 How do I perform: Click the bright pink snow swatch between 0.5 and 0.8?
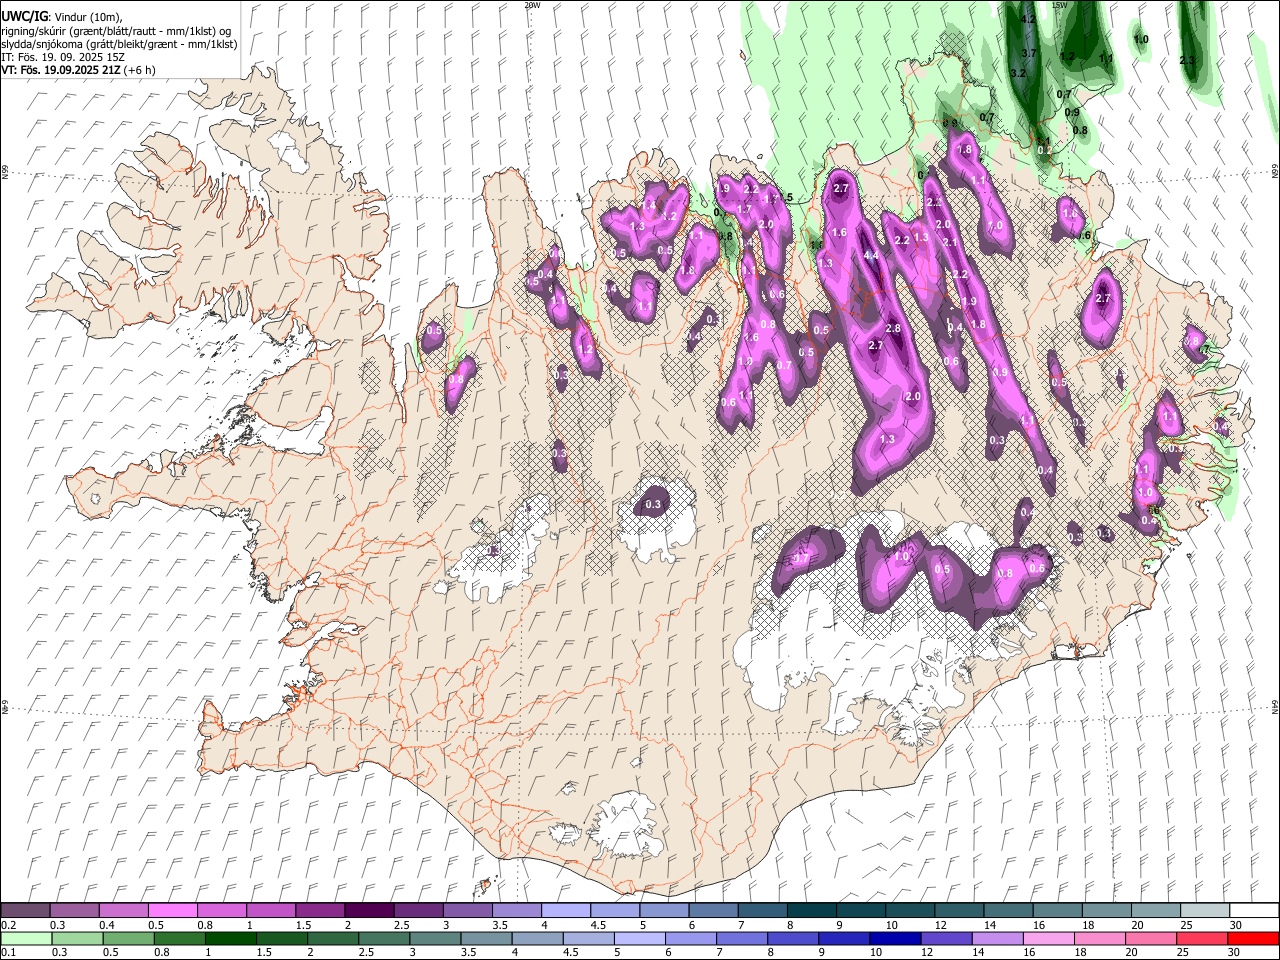pos(173,911)
